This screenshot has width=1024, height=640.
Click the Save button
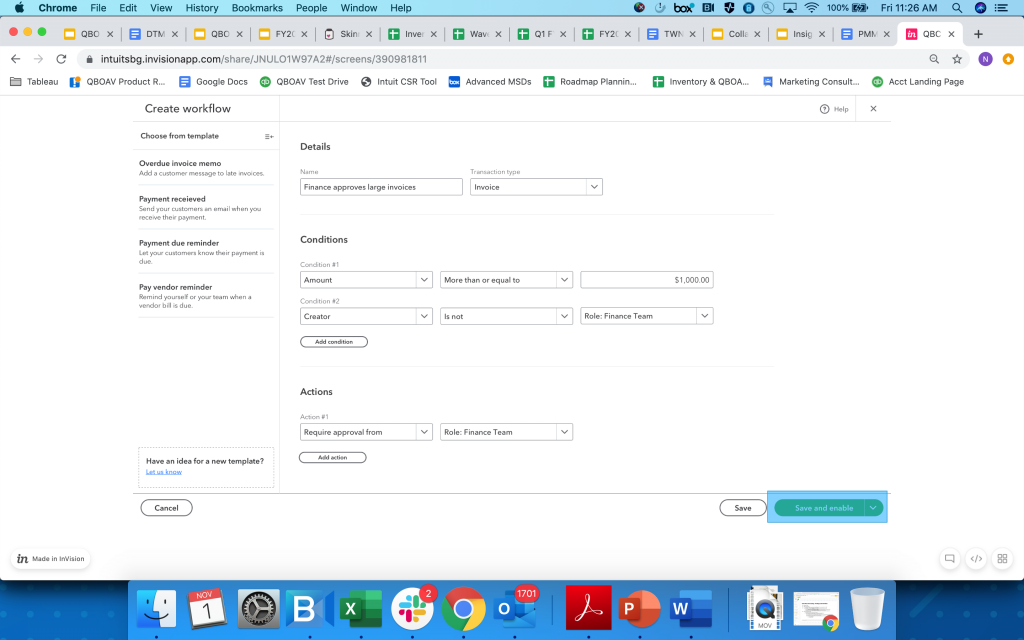(743, 507)
